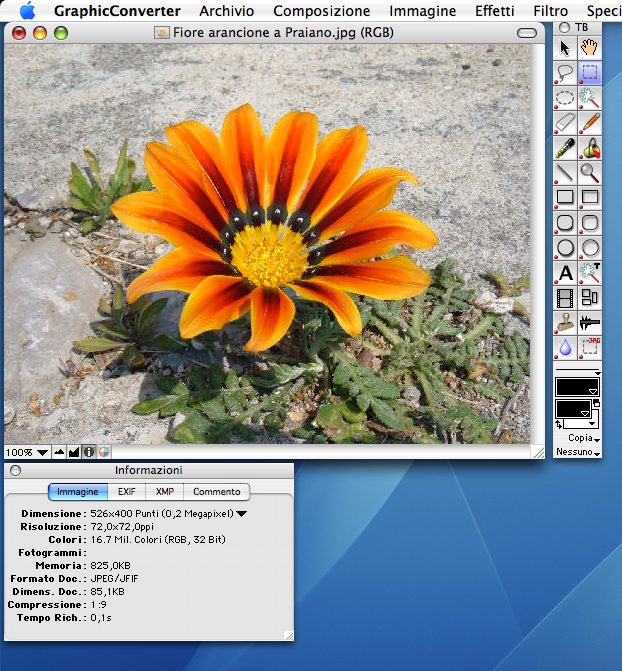
Task: Click the foreground color swatch
Action: [576, 387]
